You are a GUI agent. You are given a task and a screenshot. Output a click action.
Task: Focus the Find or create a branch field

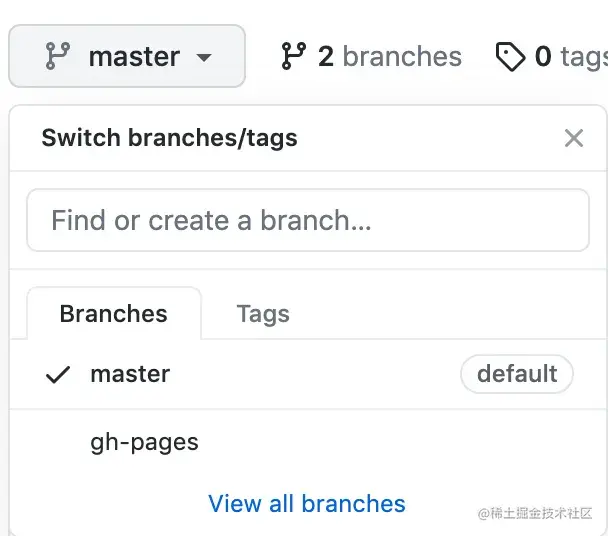point(307,220)
